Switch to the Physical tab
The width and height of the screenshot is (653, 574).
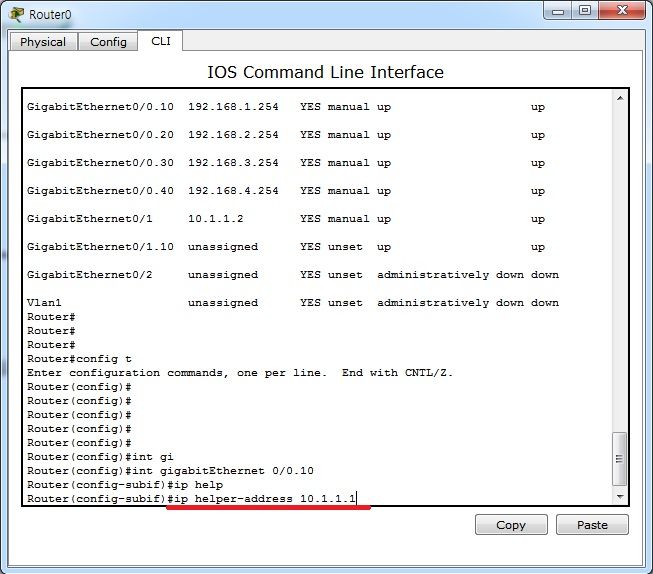pos(43,42)
